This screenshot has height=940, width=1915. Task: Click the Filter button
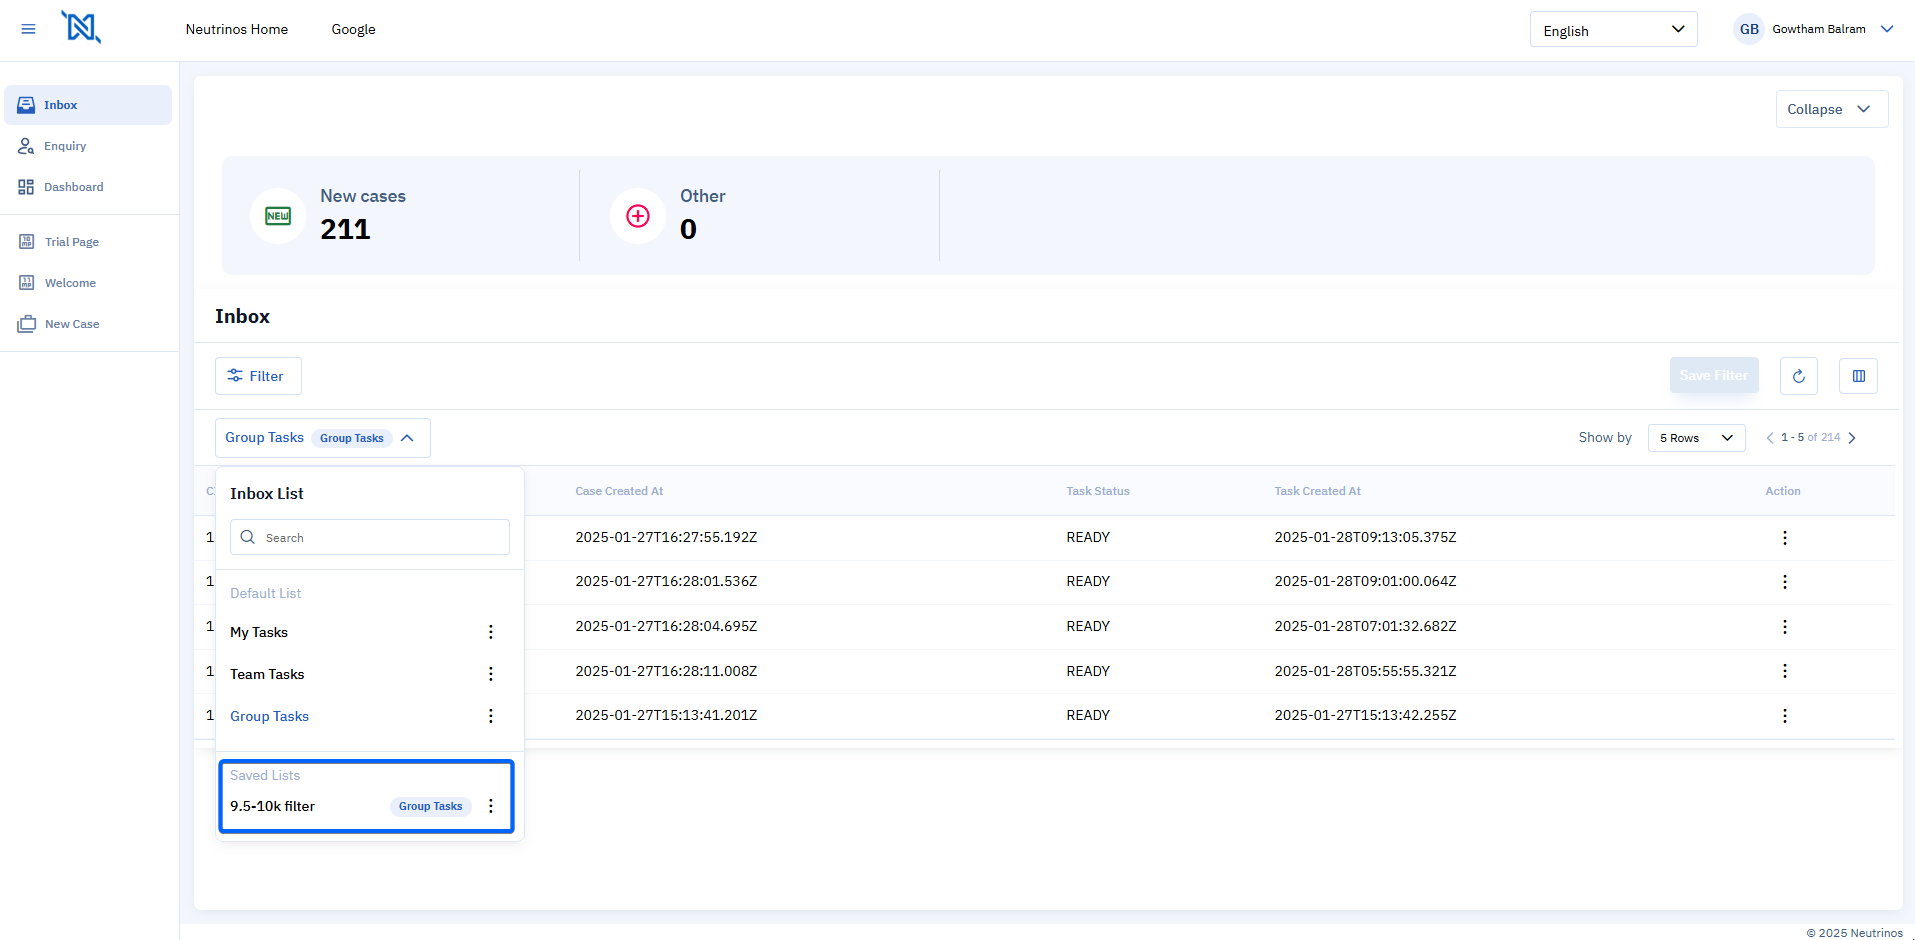(x=258, y=376)
